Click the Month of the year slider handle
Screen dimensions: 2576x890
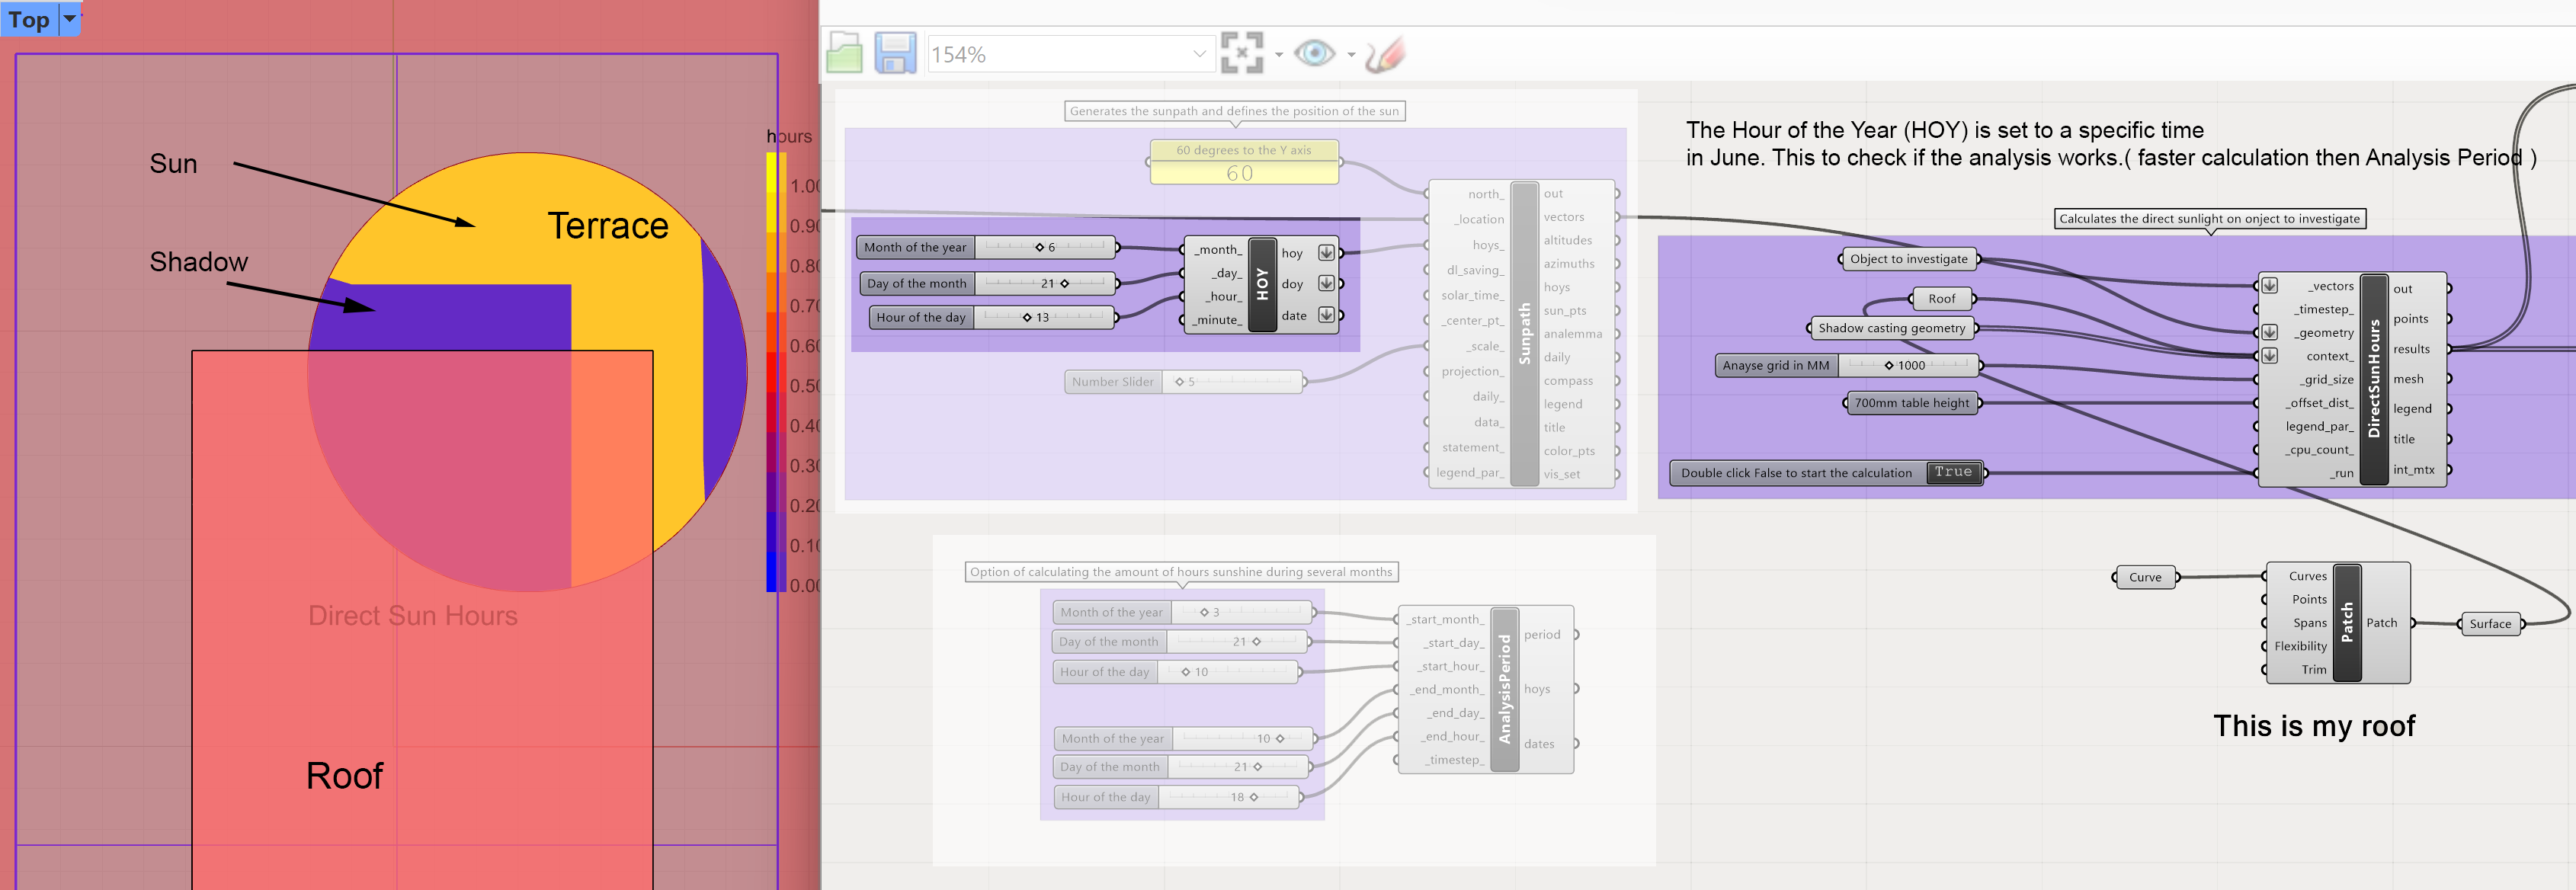(x=1039, y=247)
